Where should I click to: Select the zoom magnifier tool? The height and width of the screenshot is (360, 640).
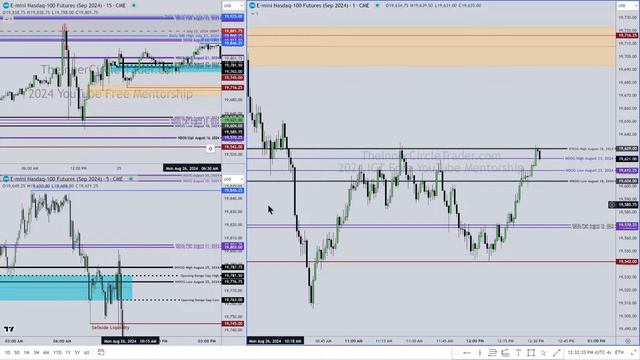coord(543,353)
